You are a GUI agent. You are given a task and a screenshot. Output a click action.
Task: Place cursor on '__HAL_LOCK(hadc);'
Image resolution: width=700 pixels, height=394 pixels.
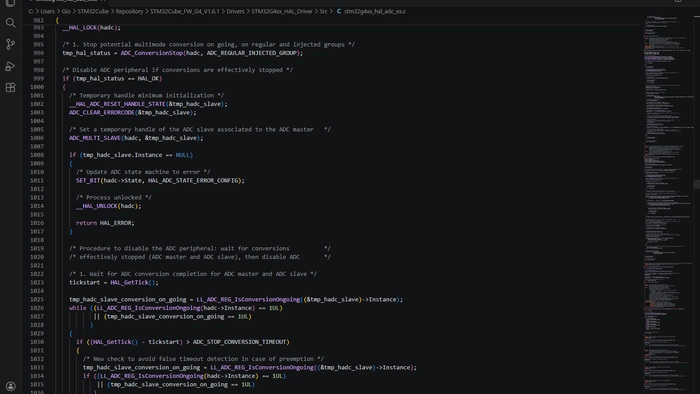[x=92, y=28]
